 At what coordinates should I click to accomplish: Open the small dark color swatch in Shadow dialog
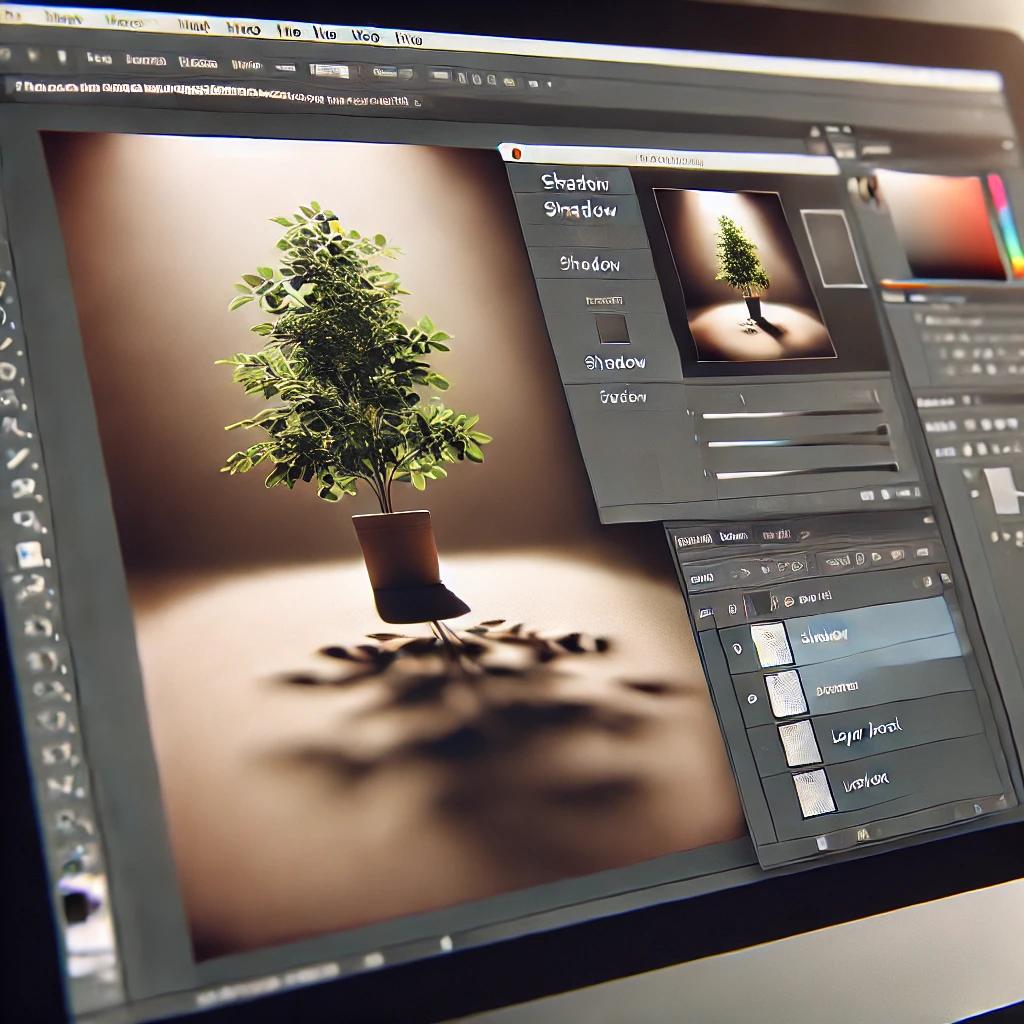coord(613,328)
